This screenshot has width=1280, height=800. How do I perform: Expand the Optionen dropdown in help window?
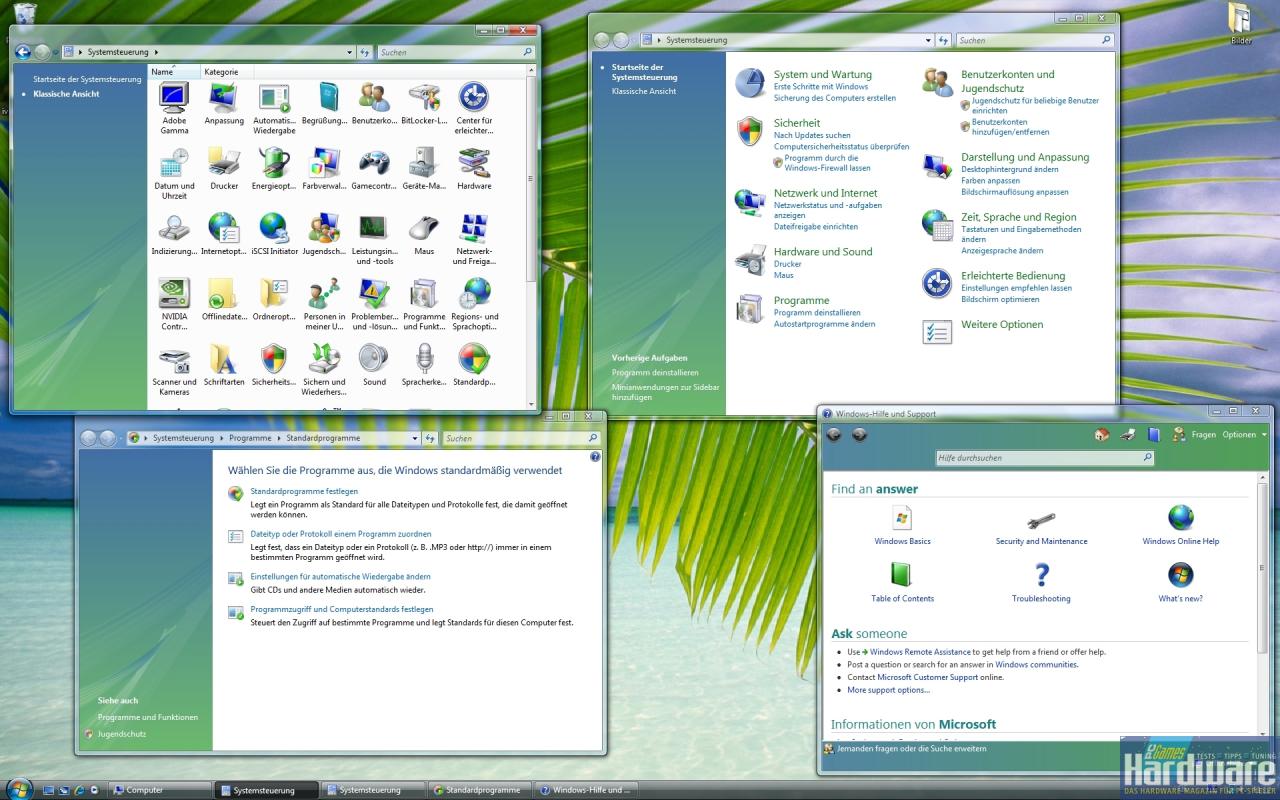click(1244, 435)
